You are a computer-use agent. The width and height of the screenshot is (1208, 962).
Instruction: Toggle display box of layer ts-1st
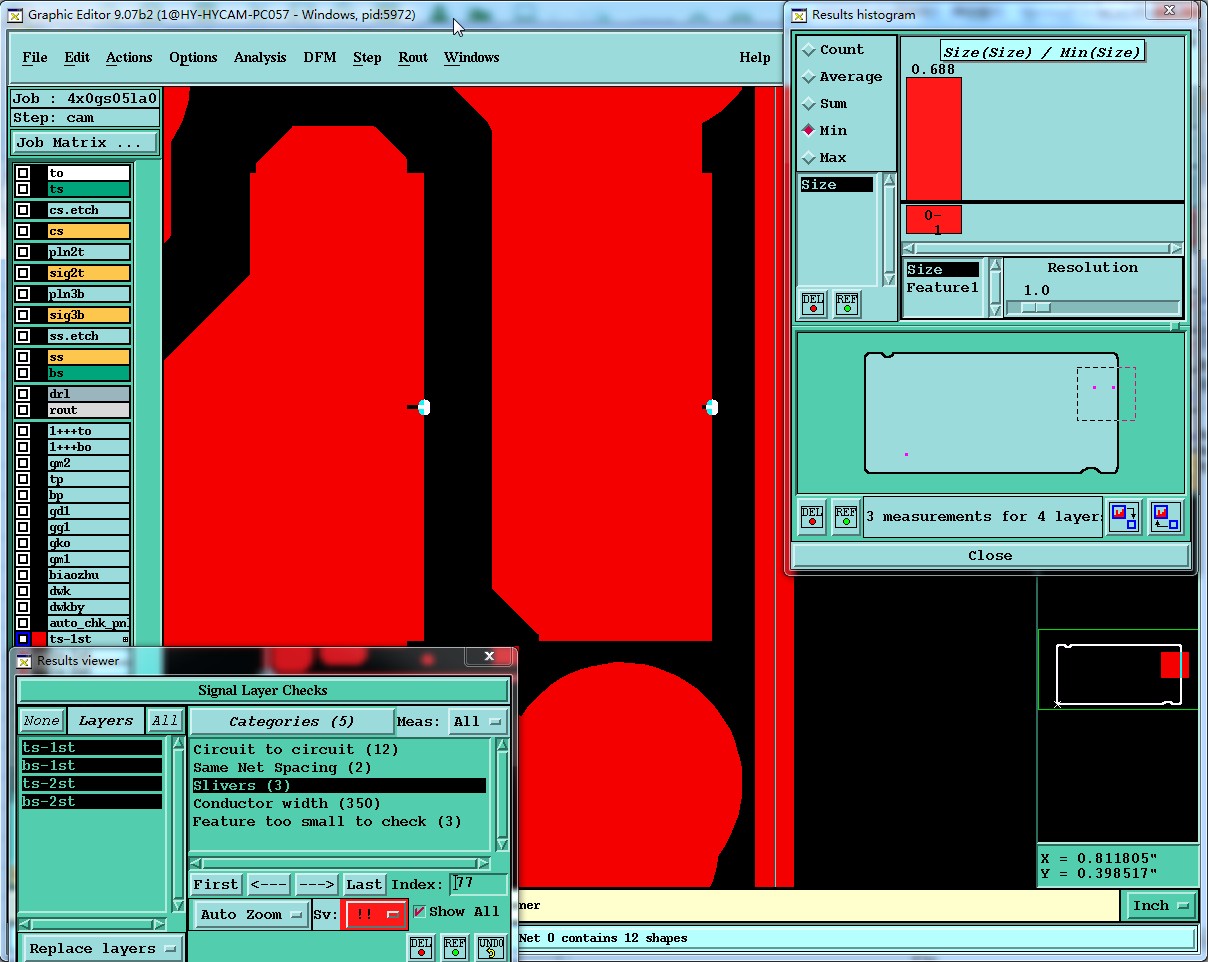(23, 639)
